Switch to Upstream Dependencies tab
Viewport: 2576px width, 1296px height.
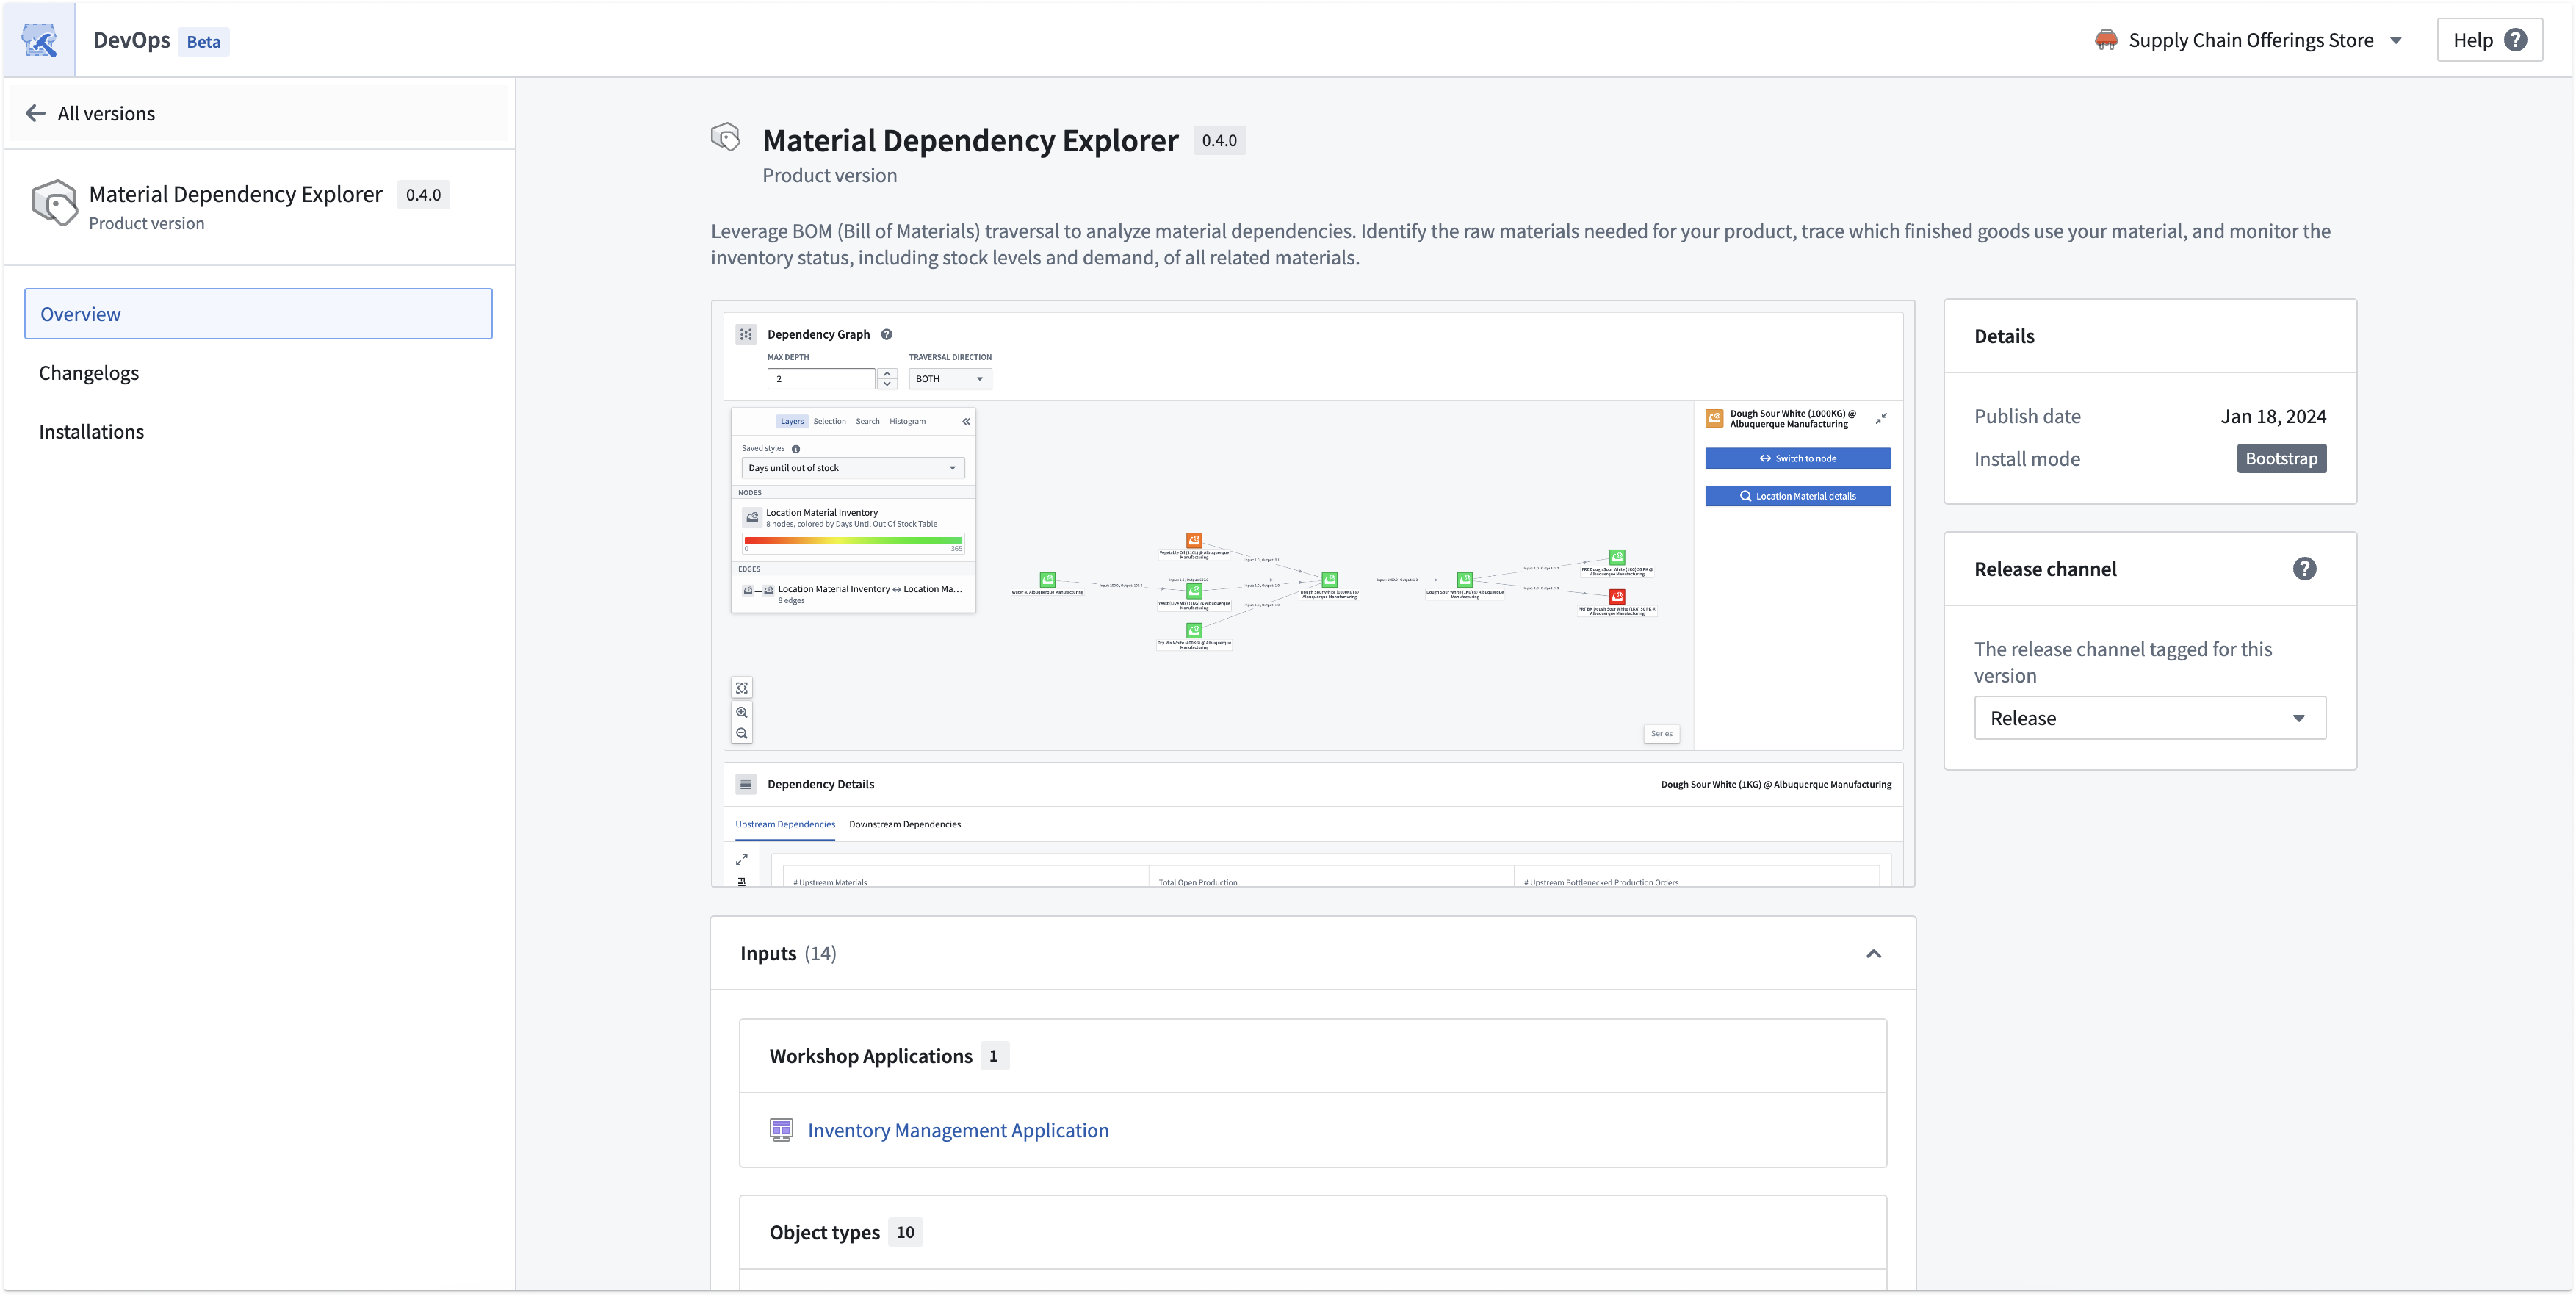[x=785, y=824]
